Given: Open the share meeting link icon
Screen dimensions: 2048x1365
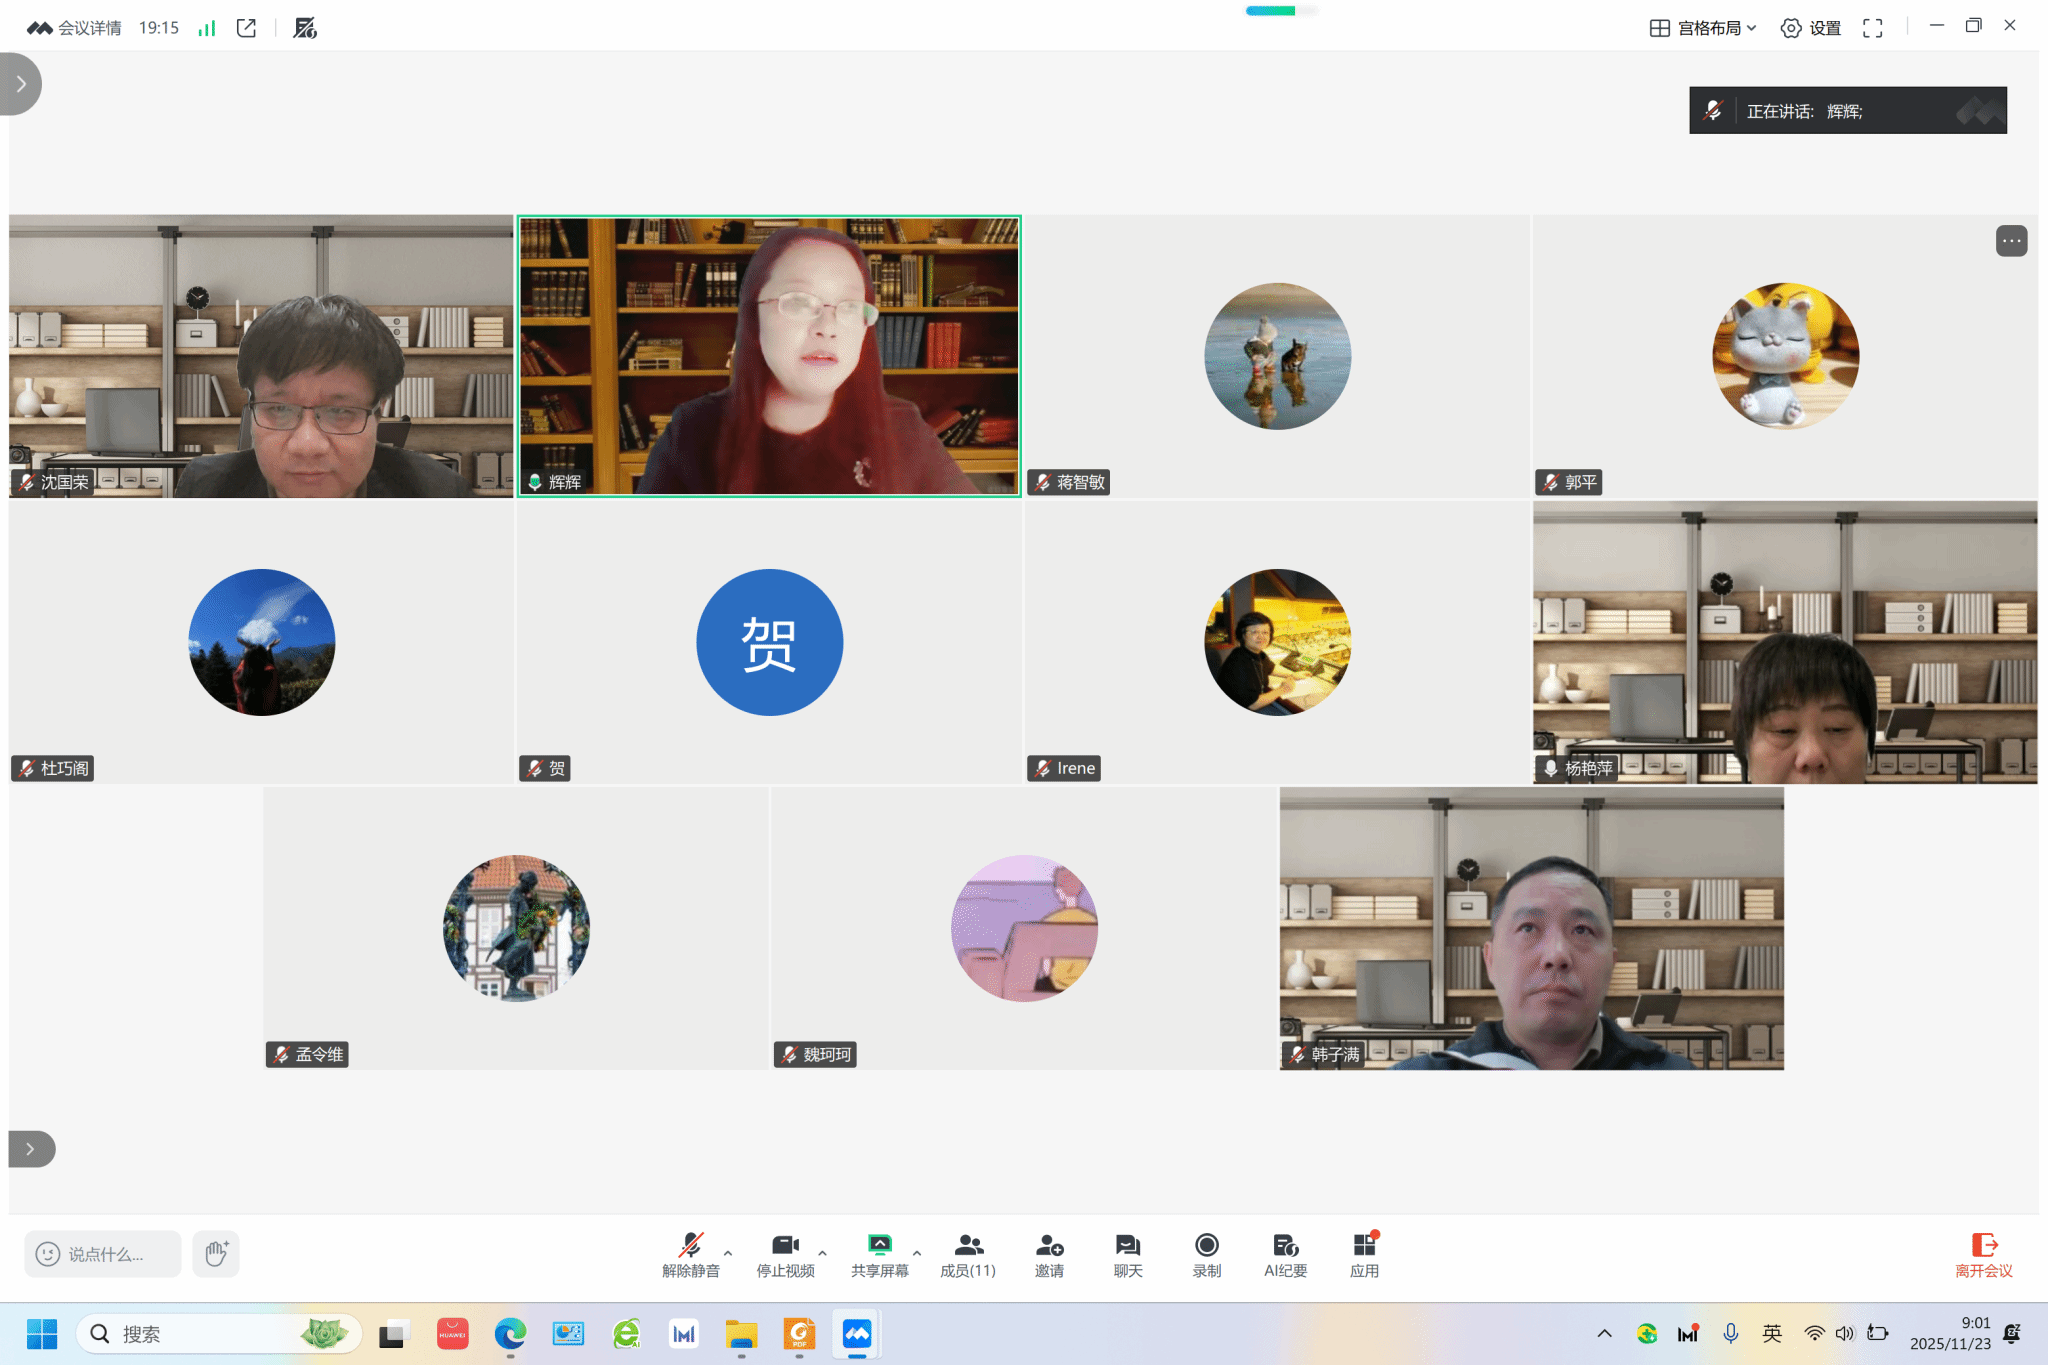Looking at the screenshot, I should tap(246, 28).
